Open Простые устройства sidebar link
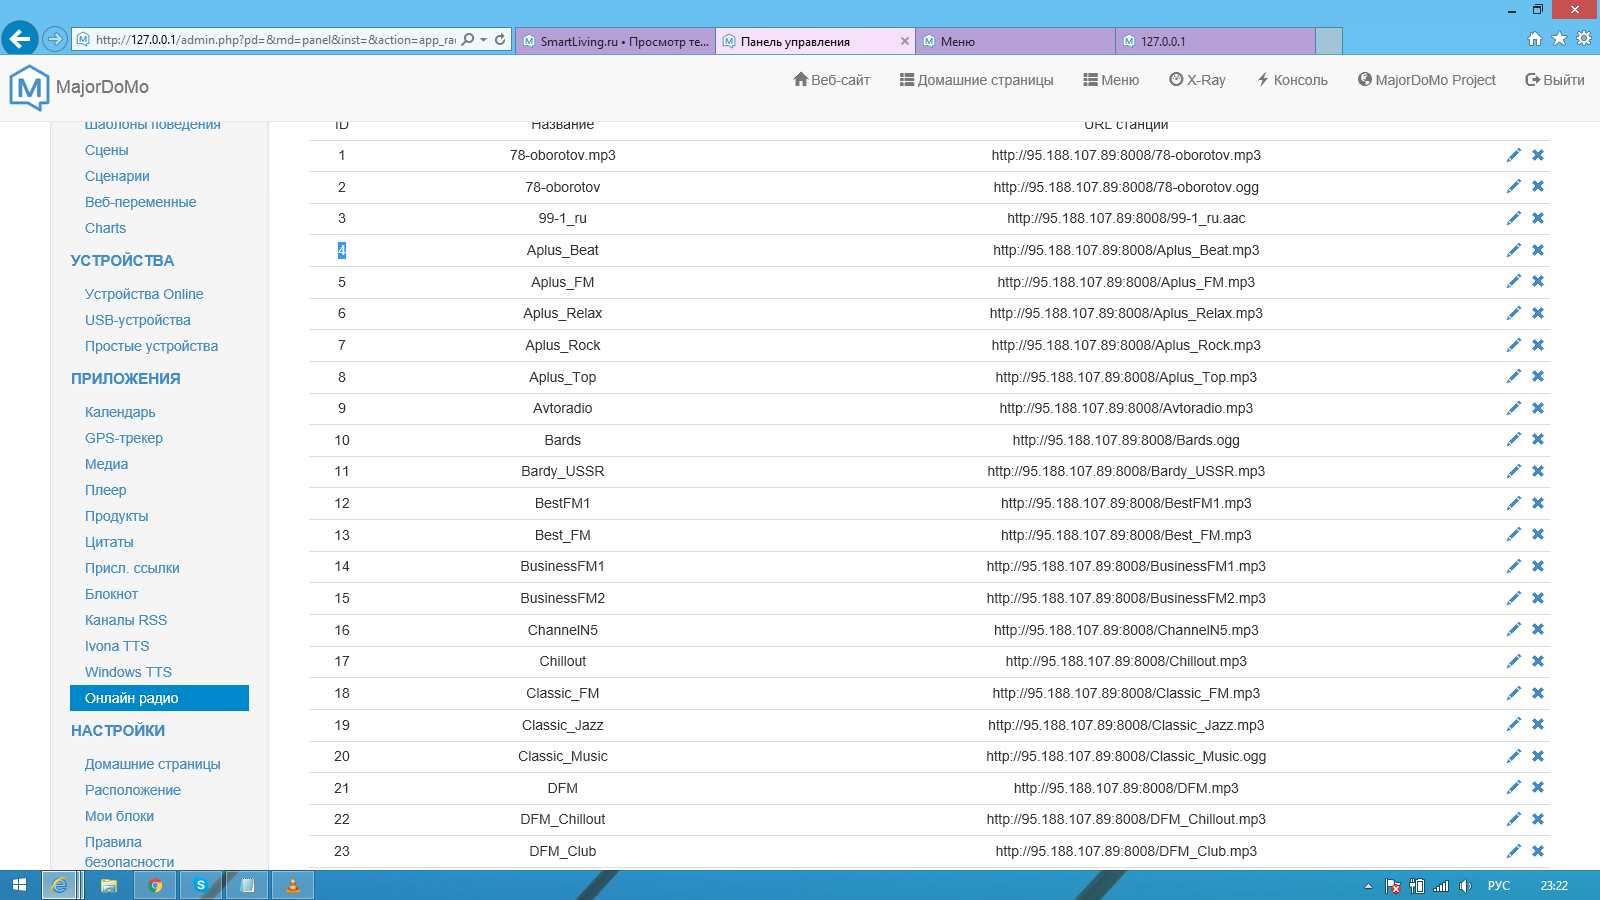The height and width of the screenshot is (900, 1600). point(151,346)
